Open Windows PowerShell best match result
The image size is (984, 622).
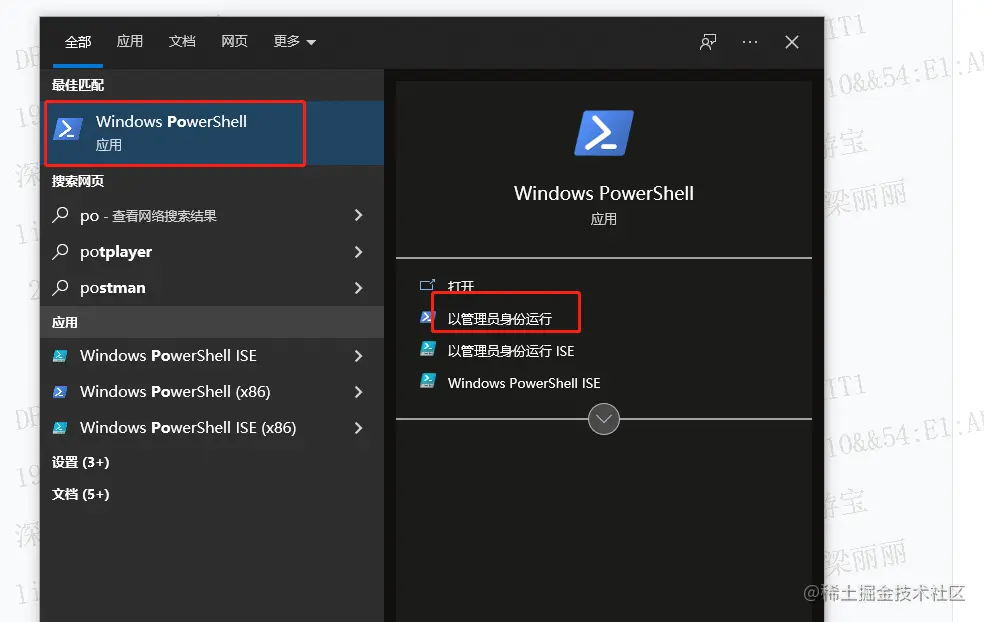213,133
